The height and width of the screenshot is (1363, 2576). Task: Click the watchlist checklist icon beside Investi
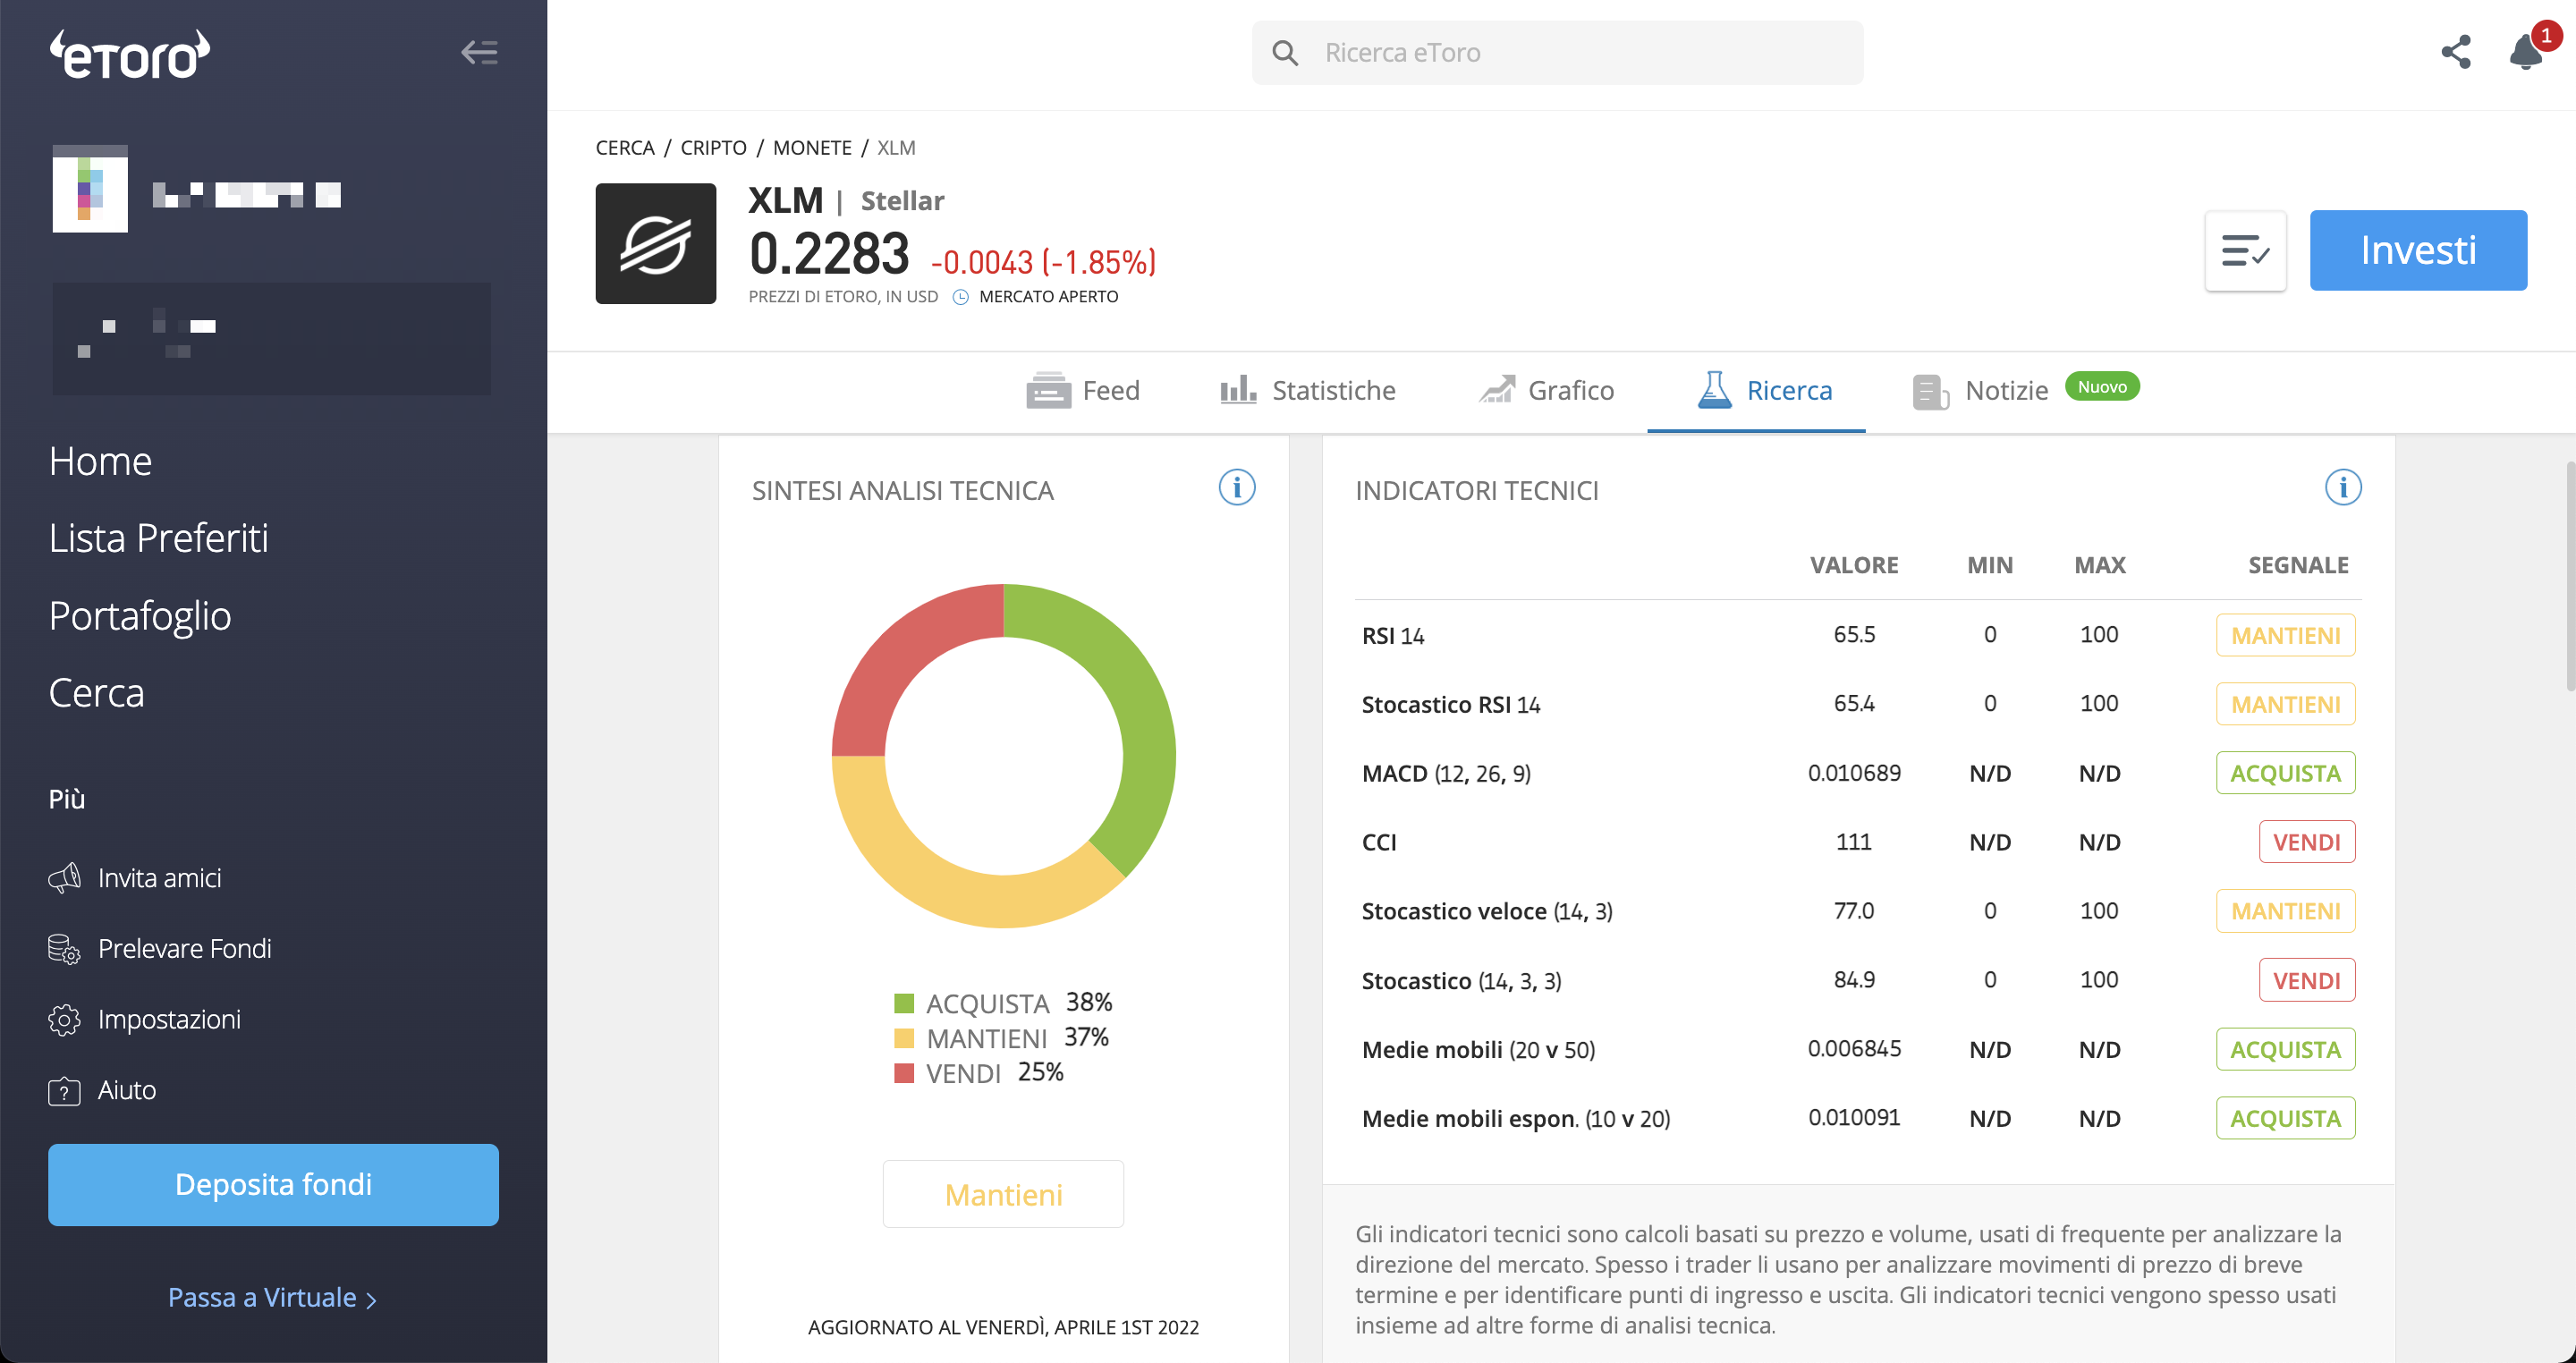click(2245, 250)
